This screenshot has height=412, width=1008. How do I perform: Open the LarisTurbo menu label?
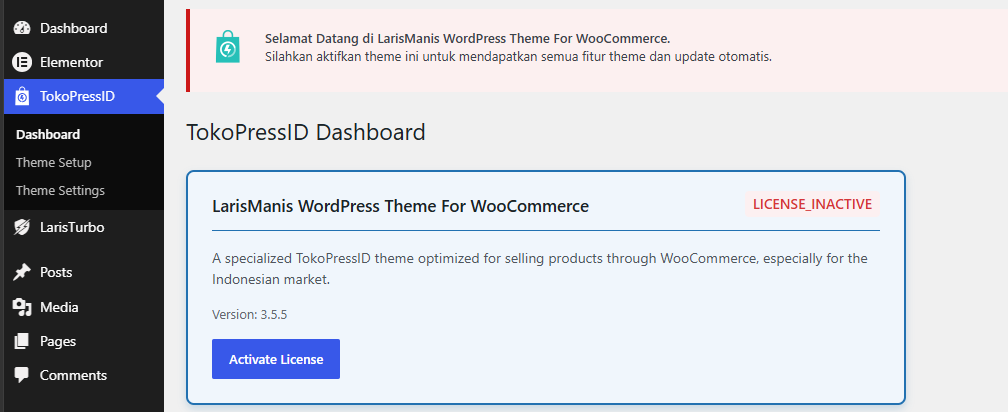pos(72,228)
